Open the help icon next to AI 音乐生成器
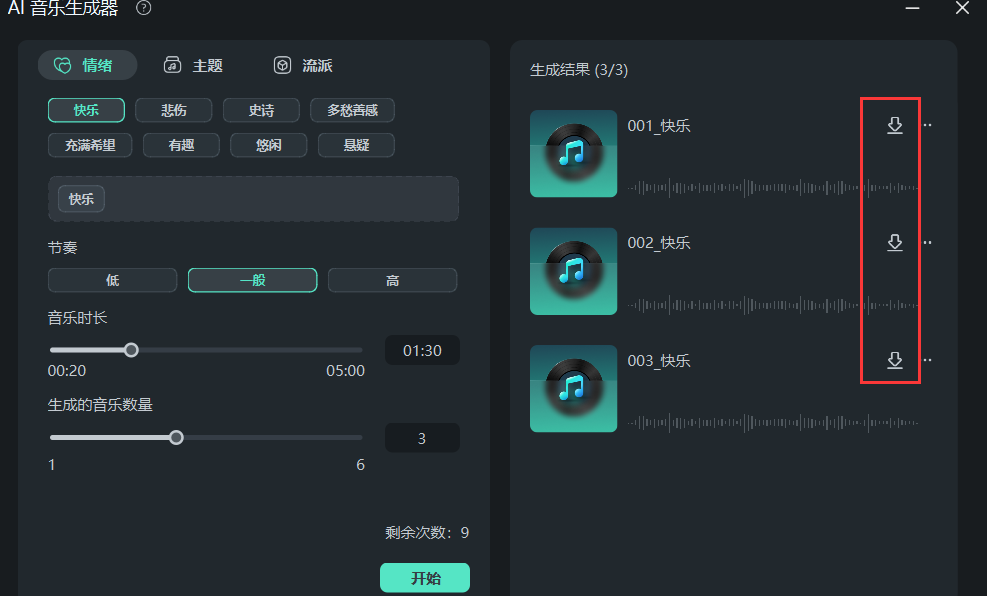Screen dimensions: 987x596 (x=143, y=8)
